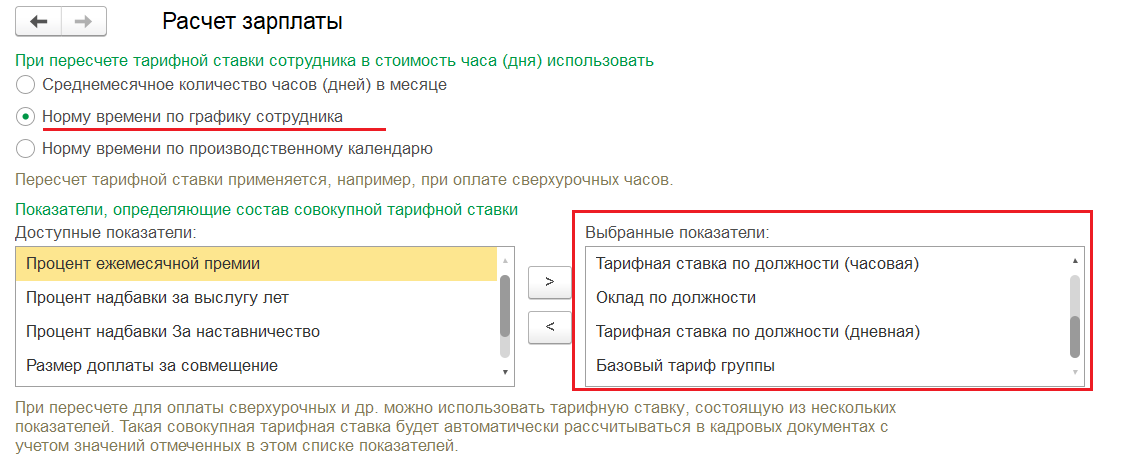Image resolution: width=1126 pixels, height=461 pixels.
Task: Pick Базовый тариф группы item
Action: [685, 365]
